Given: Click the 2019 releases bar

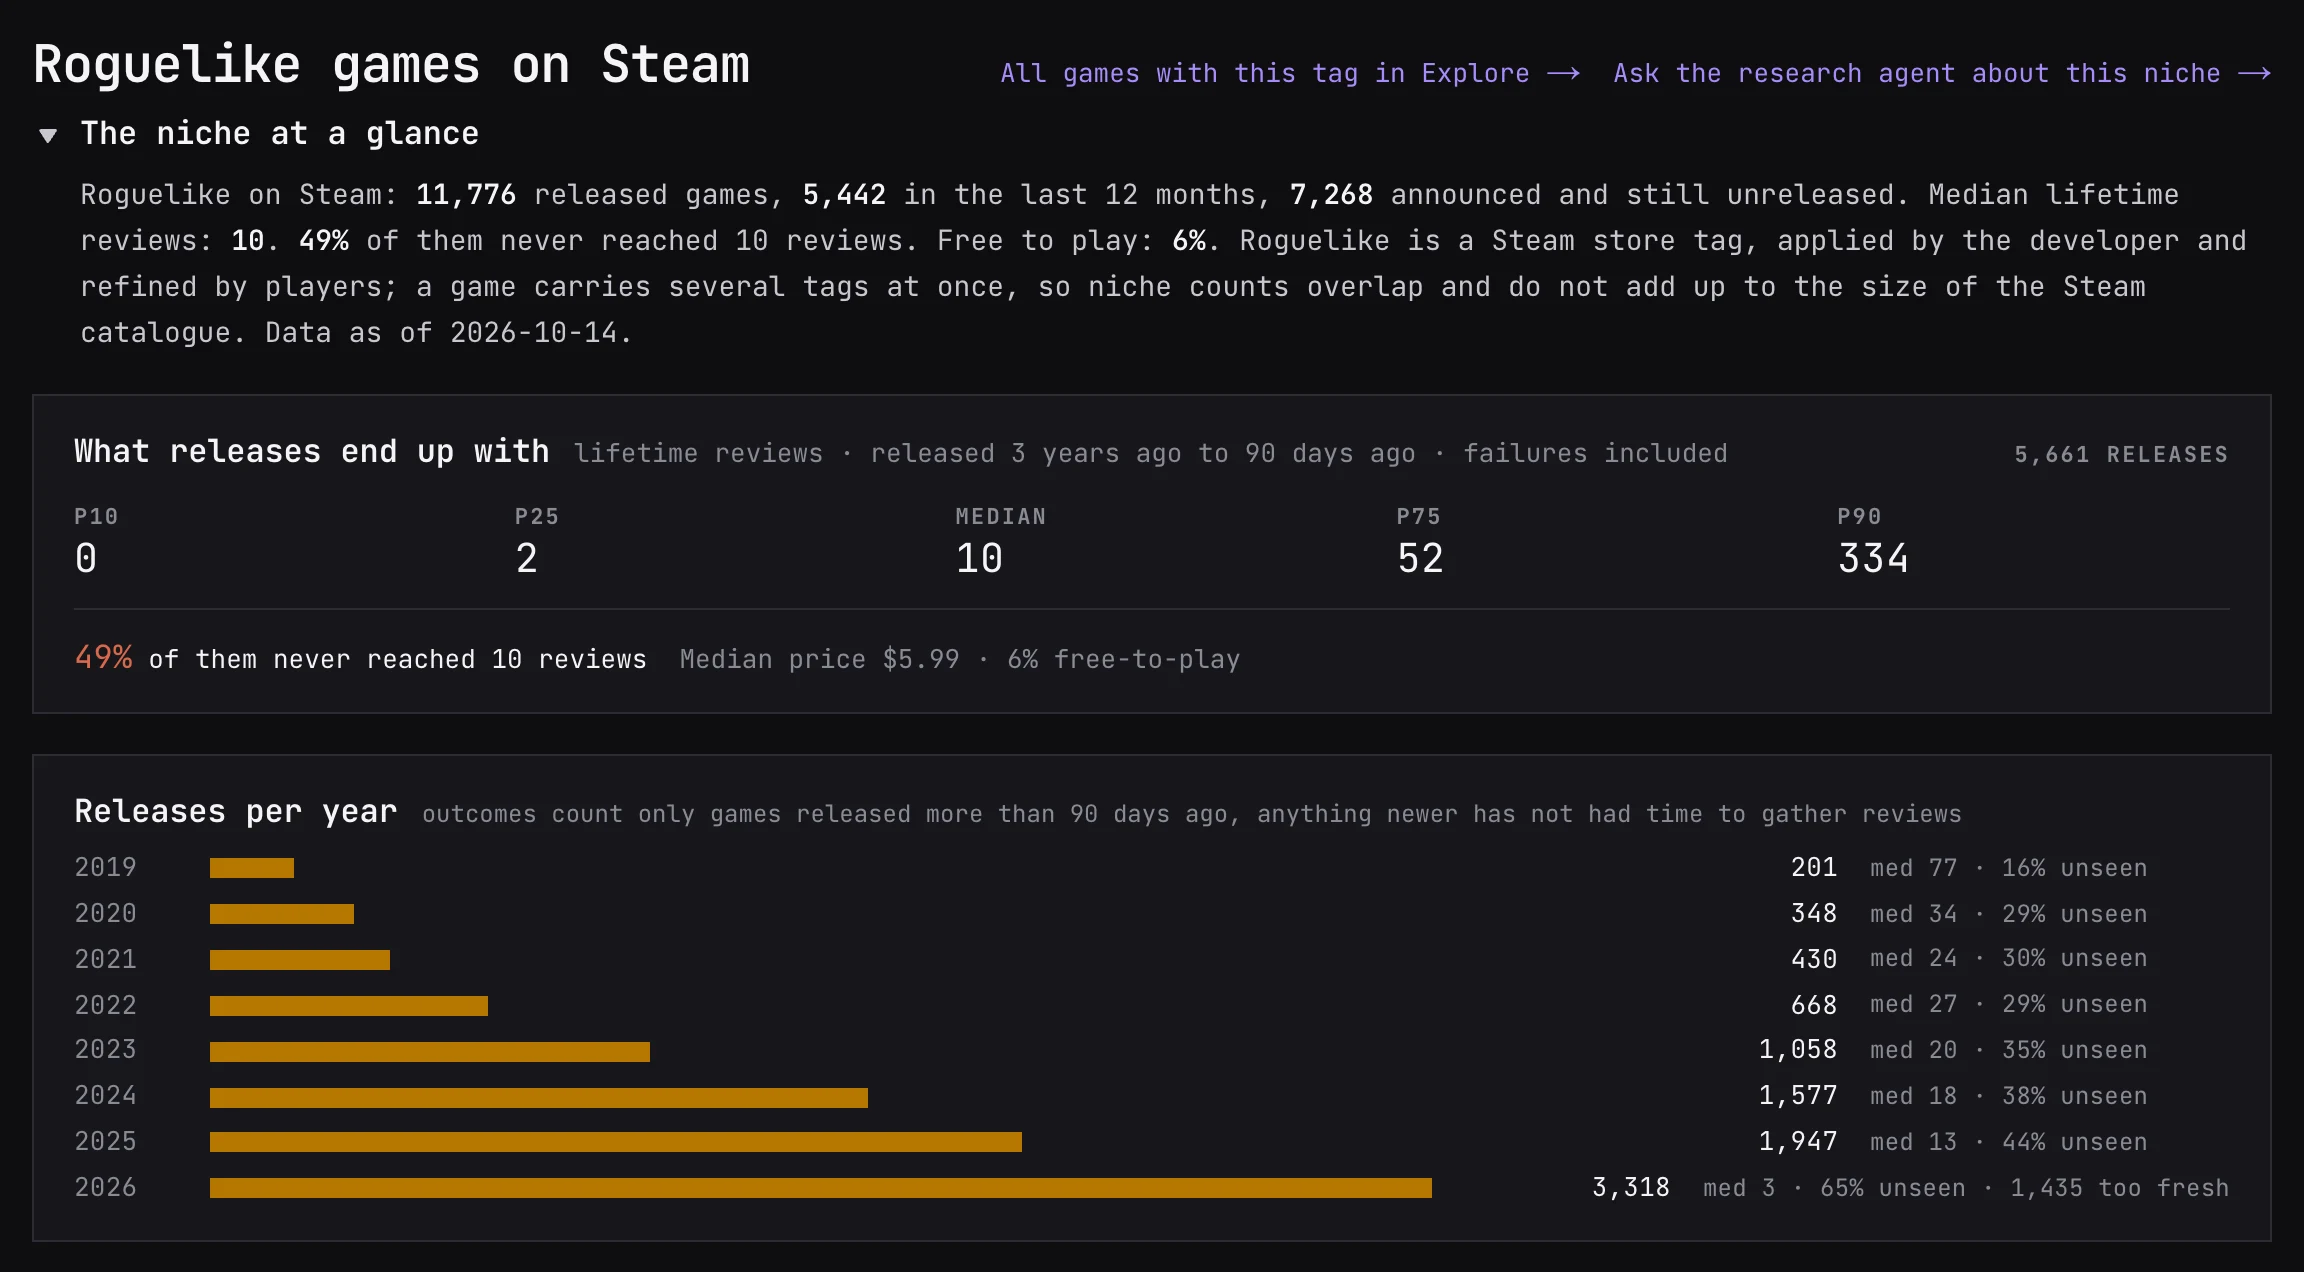Looking at the screenshot, I should coord(252,868).
